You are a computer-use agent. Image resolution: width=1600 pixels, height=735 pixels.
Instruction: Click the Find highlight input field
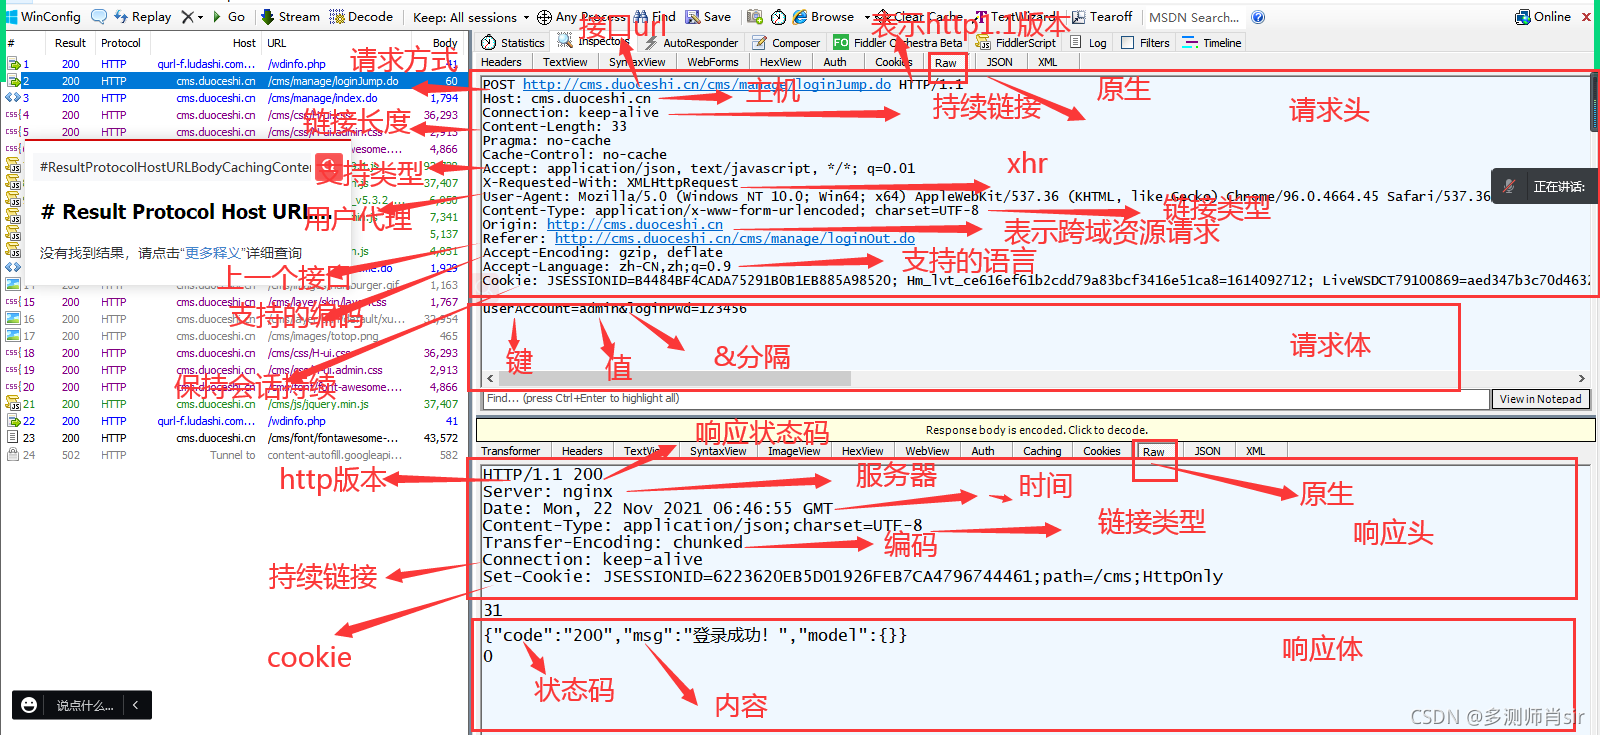tap(985, 399)
